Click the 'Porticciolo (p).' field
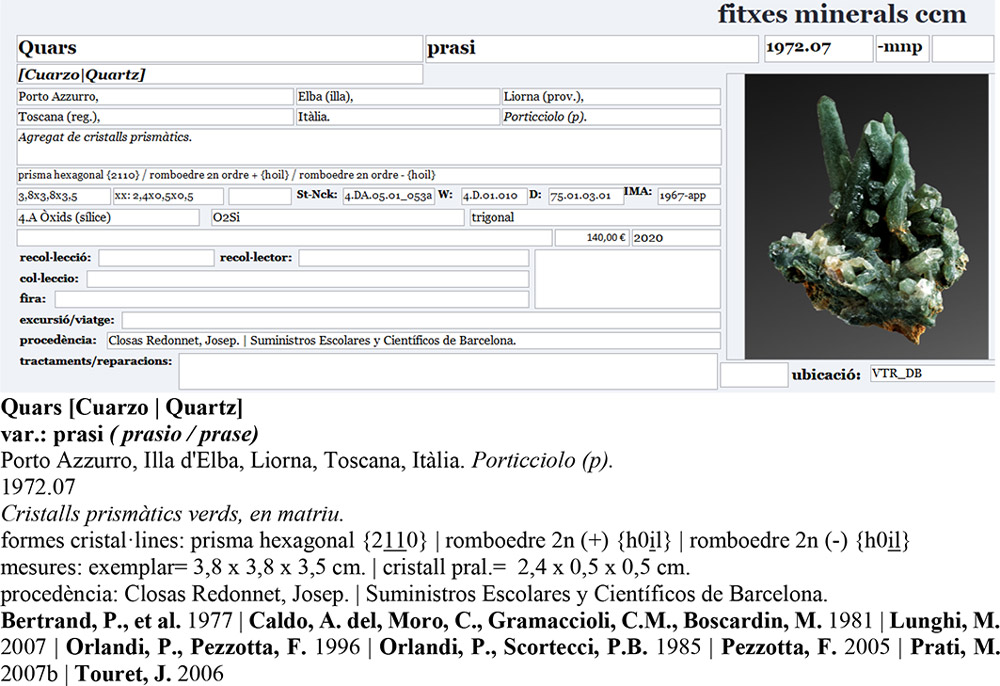 [611, 117]
